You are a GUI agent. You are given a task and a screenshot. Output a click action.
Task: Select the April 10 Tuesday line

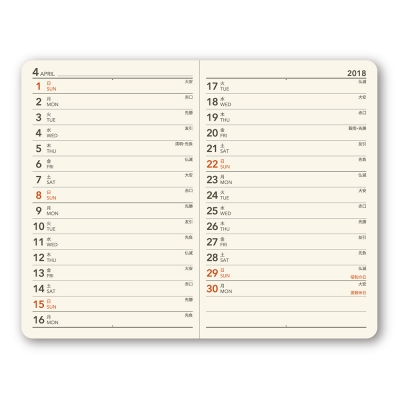pos(113,226)
